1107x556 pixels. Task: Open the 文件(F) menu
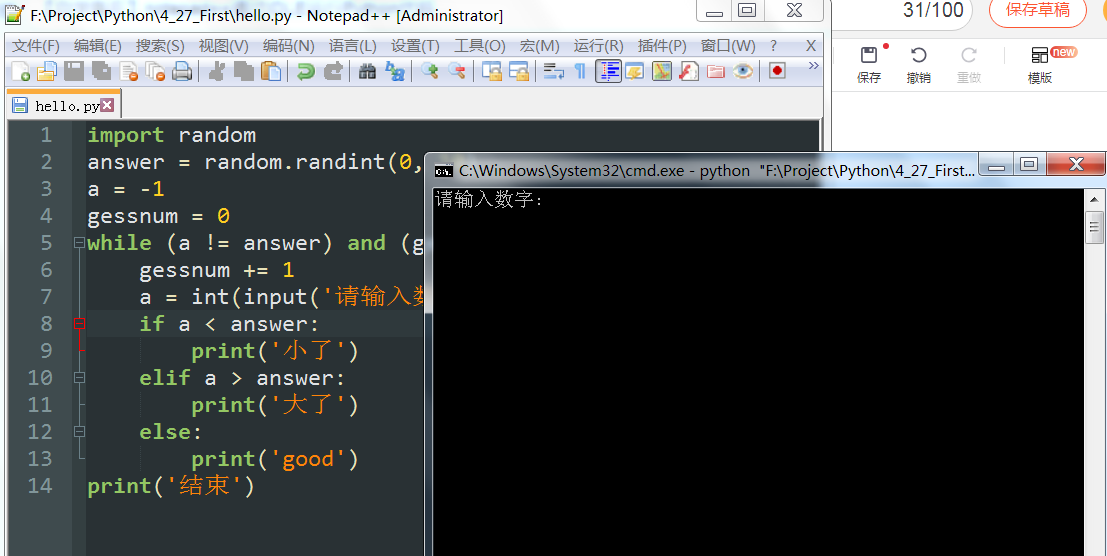36,47
